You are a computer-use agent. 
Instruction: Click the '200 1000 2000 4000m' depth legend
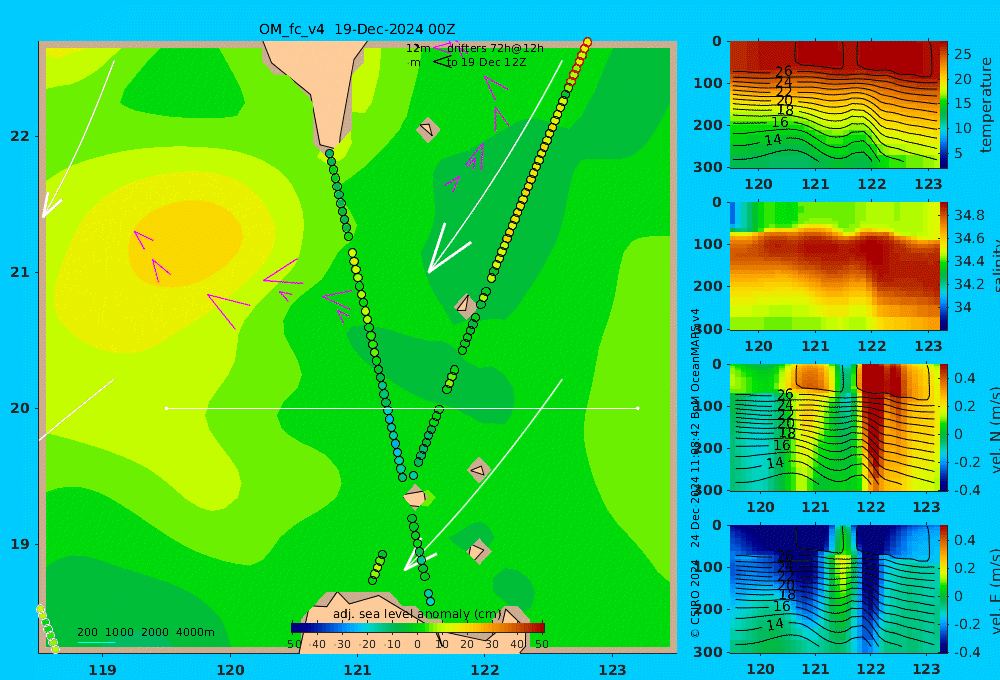click(x=145, y=632)
